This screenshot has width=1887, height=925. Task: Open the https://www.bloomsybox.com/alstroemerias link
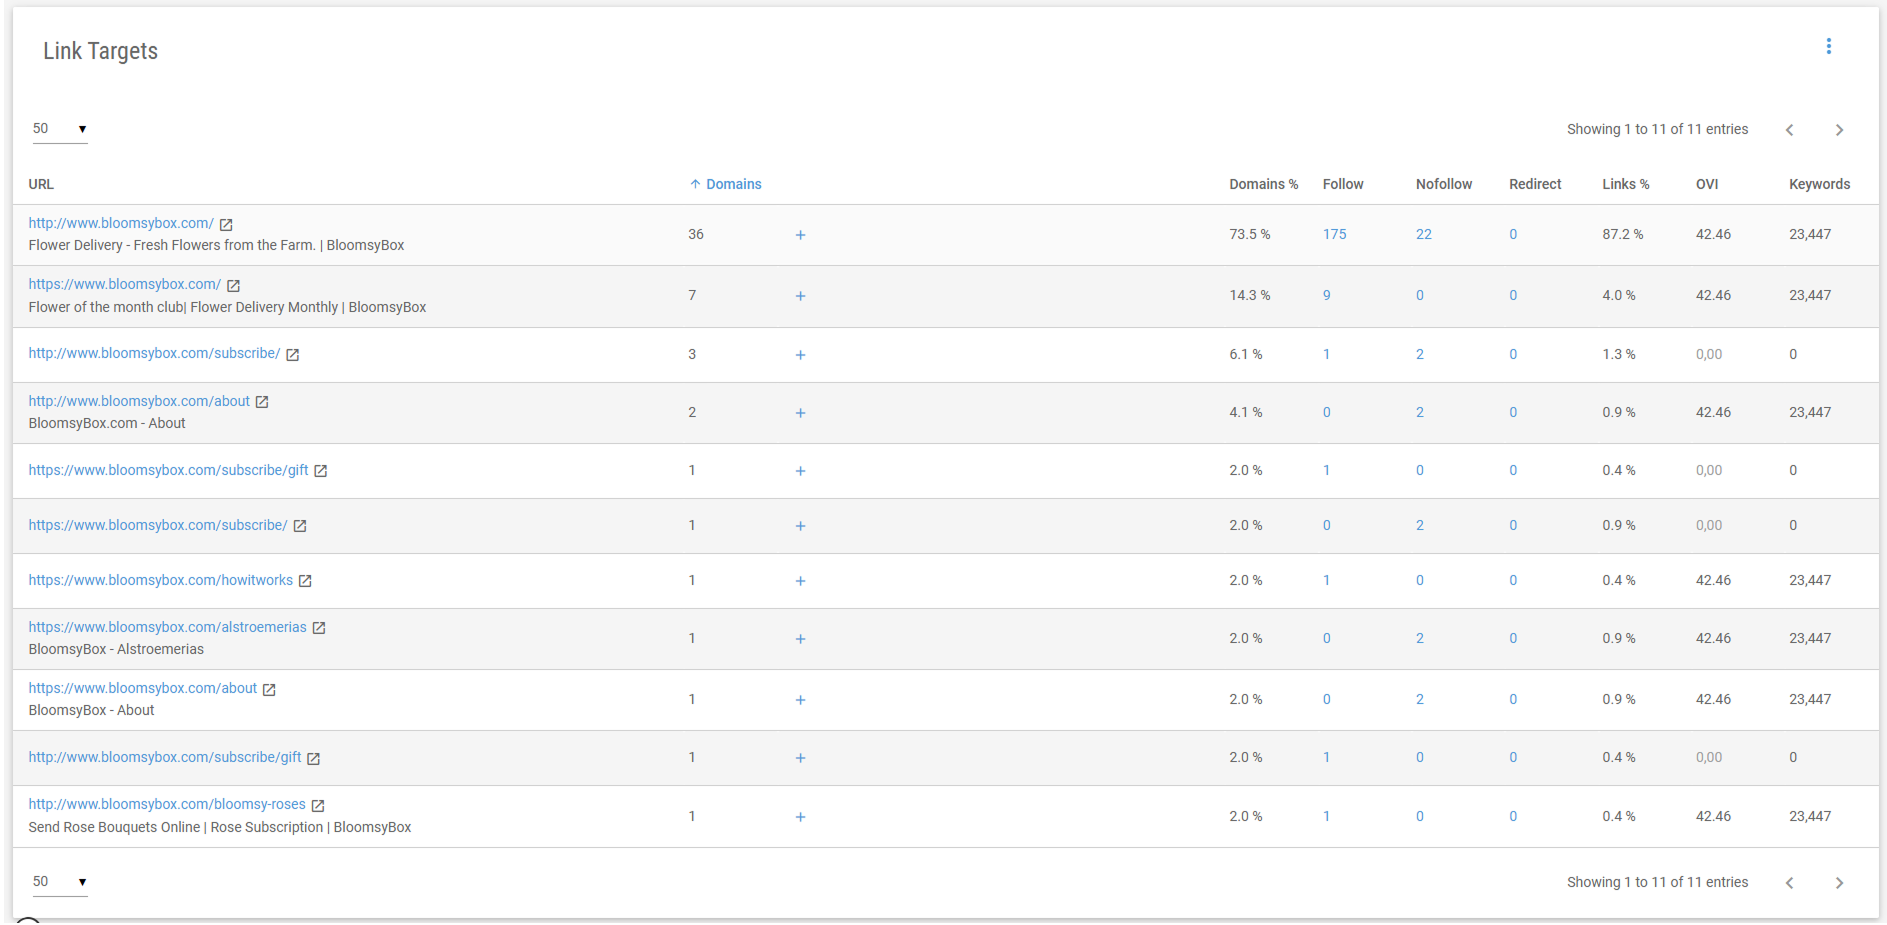(167, 627)
